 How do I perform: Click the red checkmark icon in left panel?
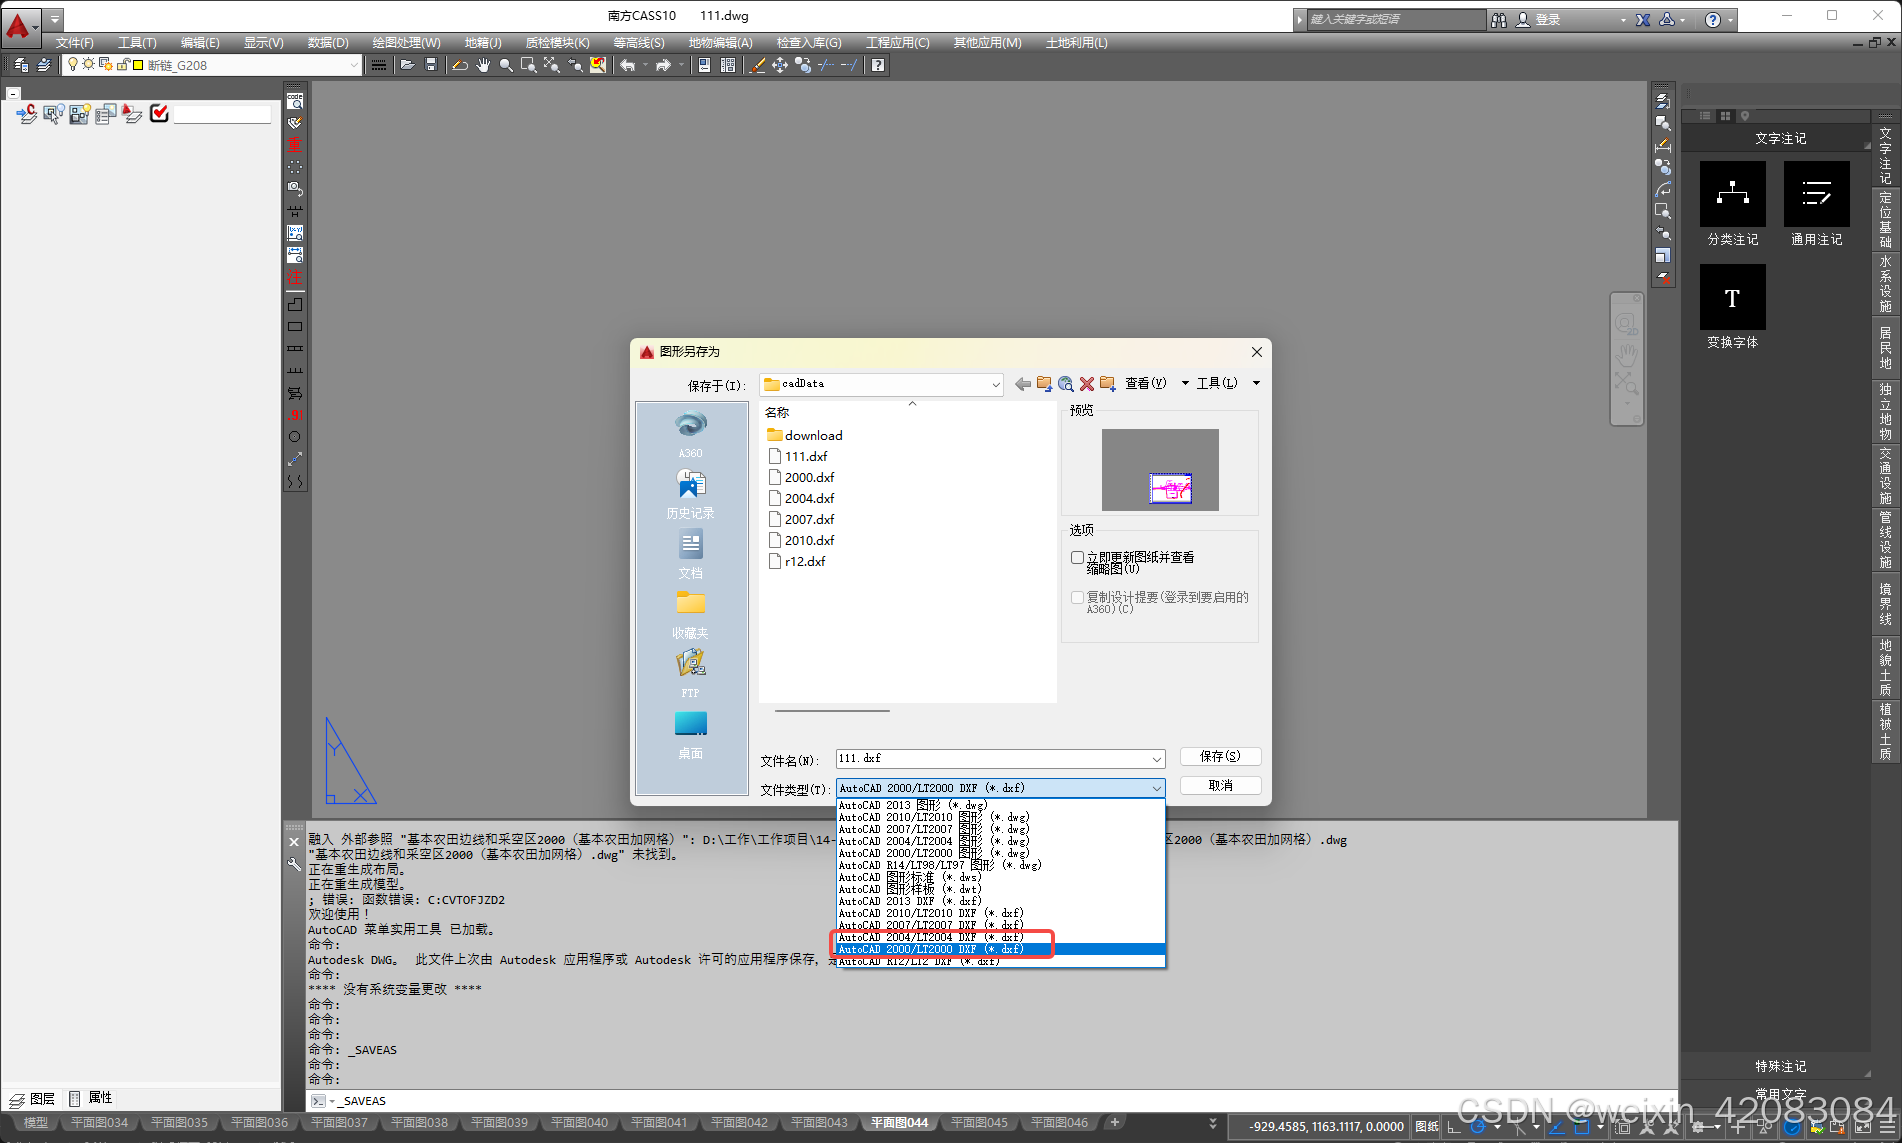pos(159,114)
